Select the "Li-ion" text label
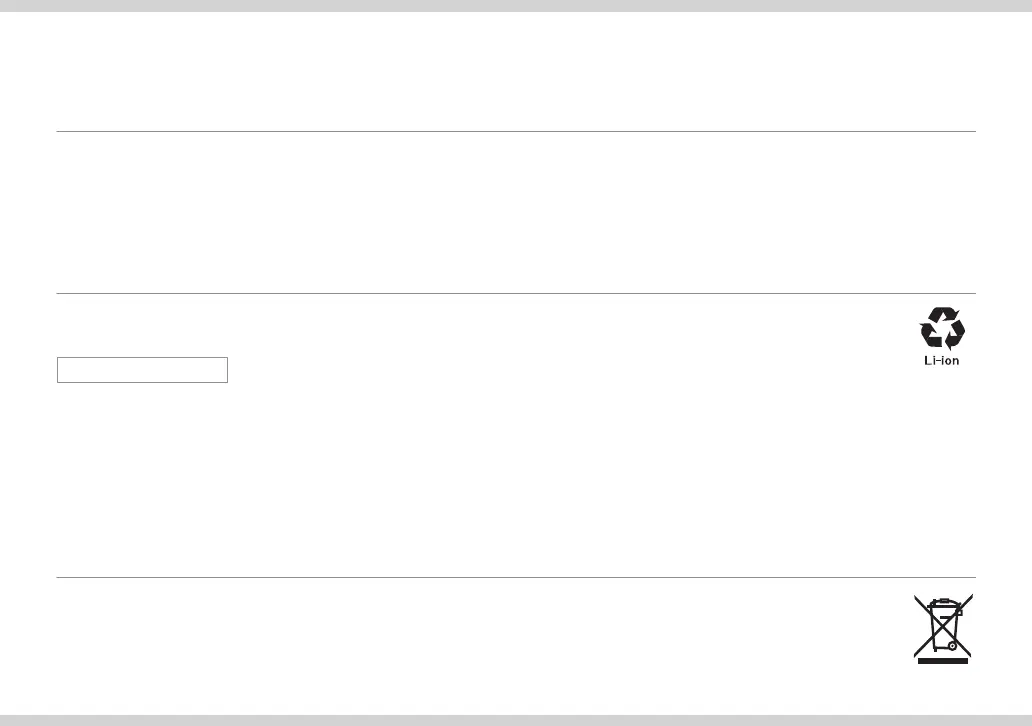The height and width of the screenshot is (726, 1032). [941, 361]
